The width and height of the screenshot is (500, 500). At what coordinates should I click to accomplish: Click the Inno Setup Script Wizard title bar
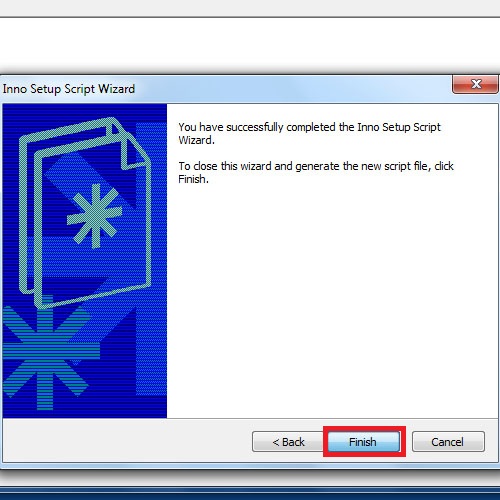[x=227, y=89]
